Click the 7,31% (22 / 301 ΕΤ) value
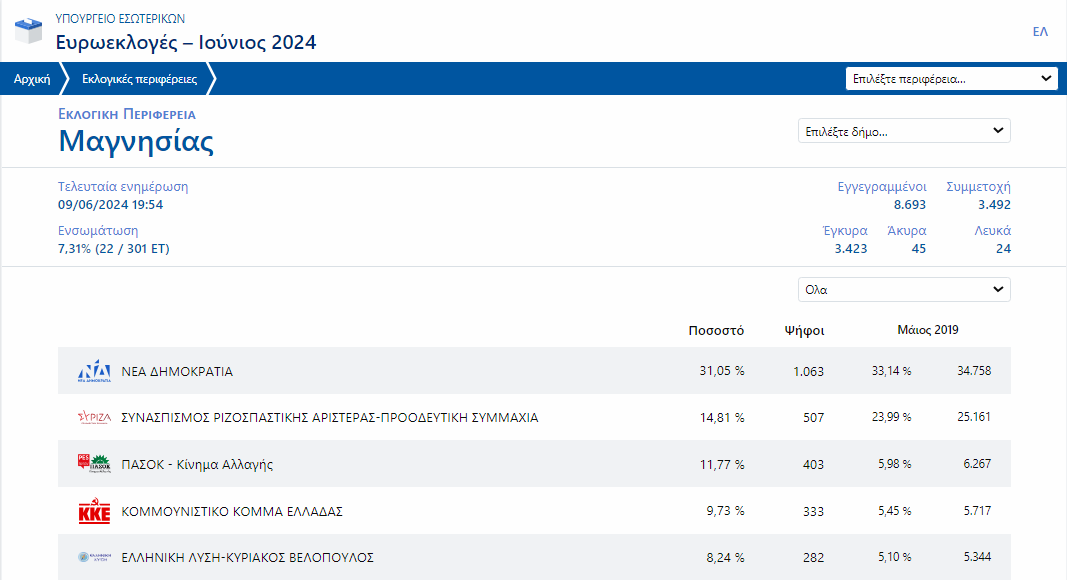The height and width of the screenshot is (580, 1067). point(114,248)
